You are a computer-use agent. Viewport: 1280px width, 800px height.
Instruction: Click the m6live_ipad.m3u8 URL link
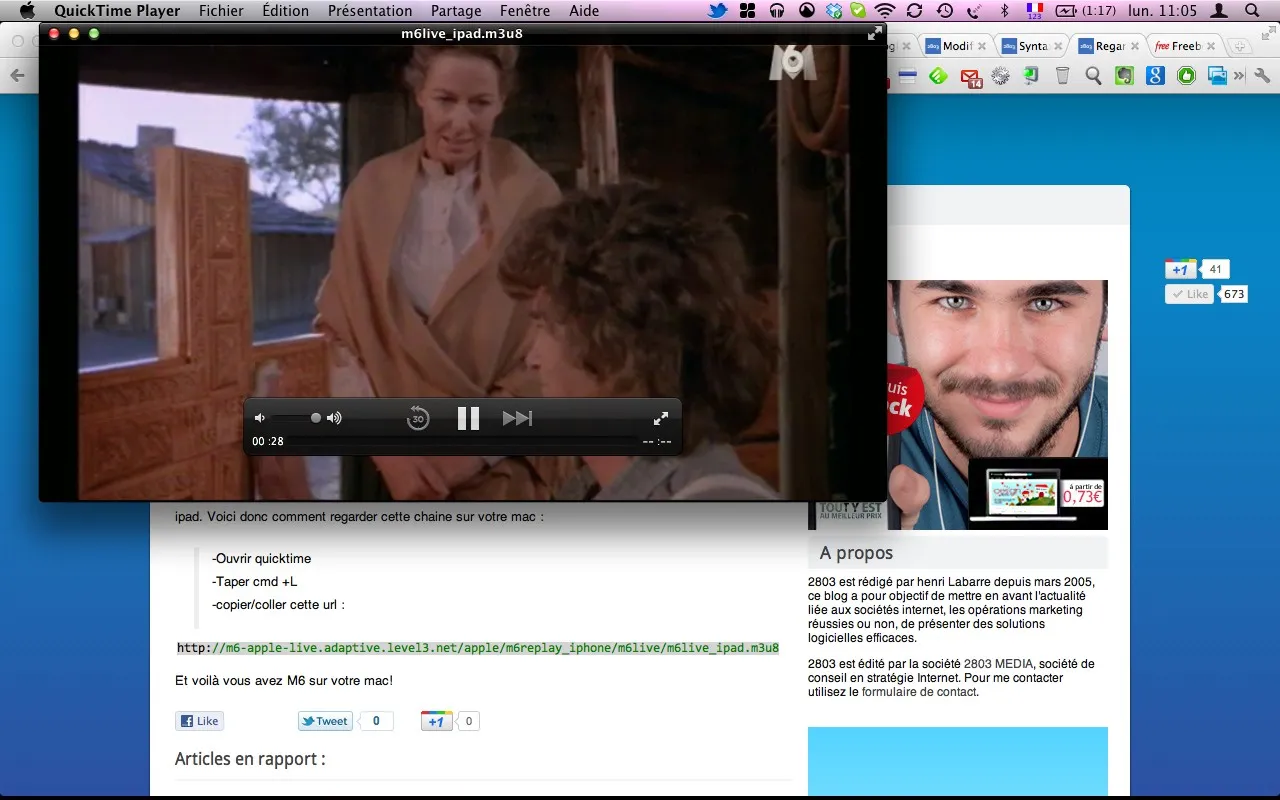tap(478, 648)
